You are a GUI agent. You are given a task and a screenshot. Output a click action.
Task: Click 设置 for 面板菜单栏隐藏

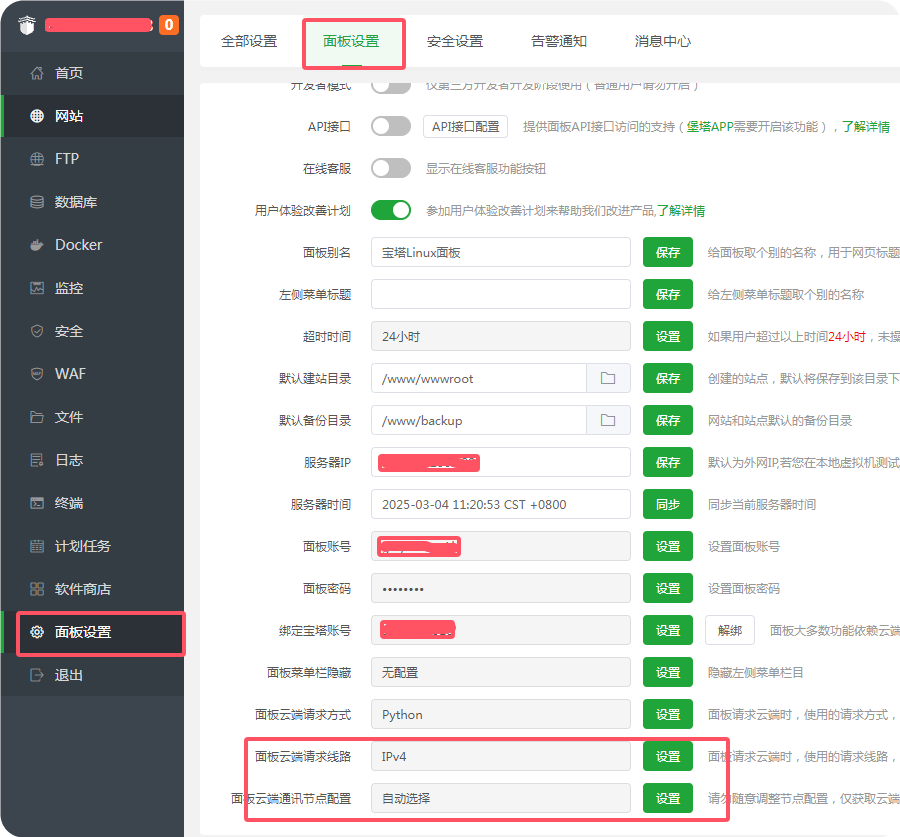(x=668, y=672)
